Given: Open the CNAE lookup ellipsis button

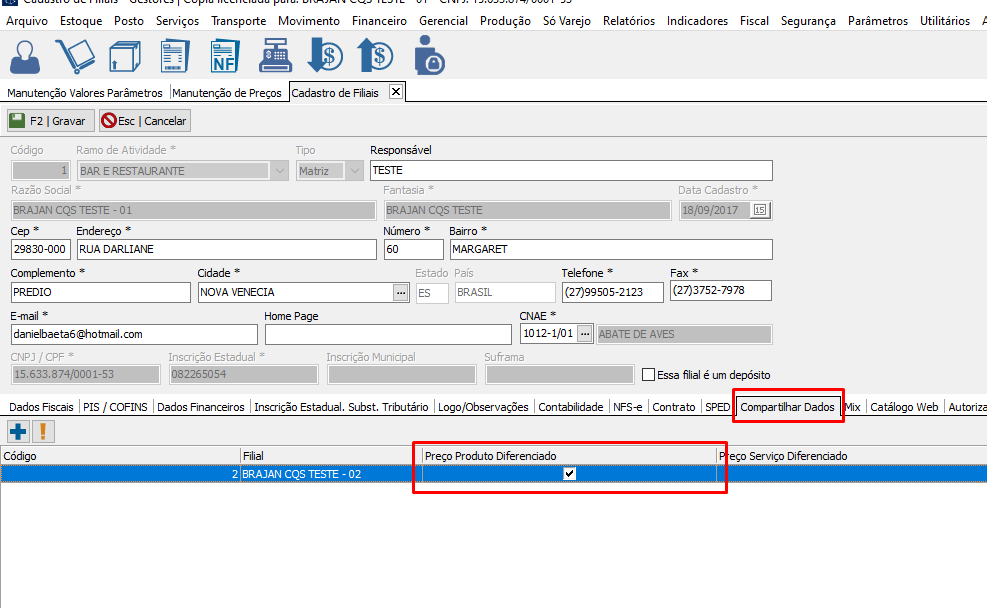Looking at the screenshot, I should pyautogui.click(x=585, y=334).
